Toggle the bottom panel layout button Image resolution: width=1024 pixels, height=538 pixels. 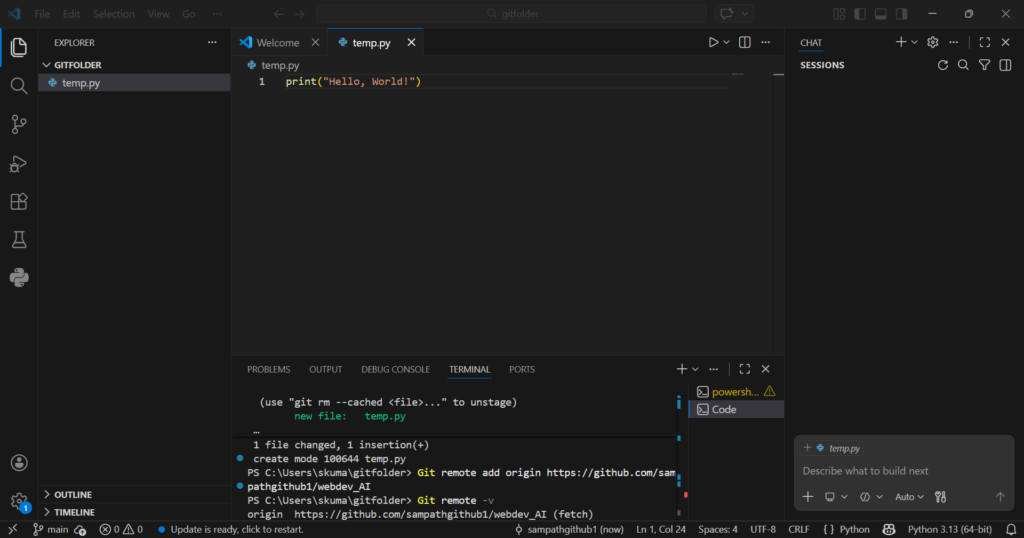881,14
